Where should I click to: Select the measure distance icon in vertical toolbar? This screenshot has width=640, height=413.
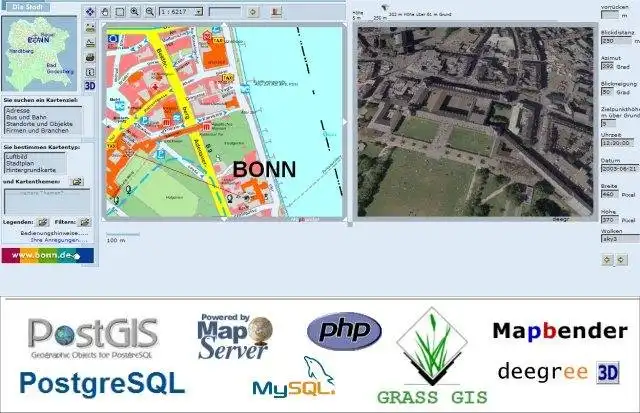point(90,42)
